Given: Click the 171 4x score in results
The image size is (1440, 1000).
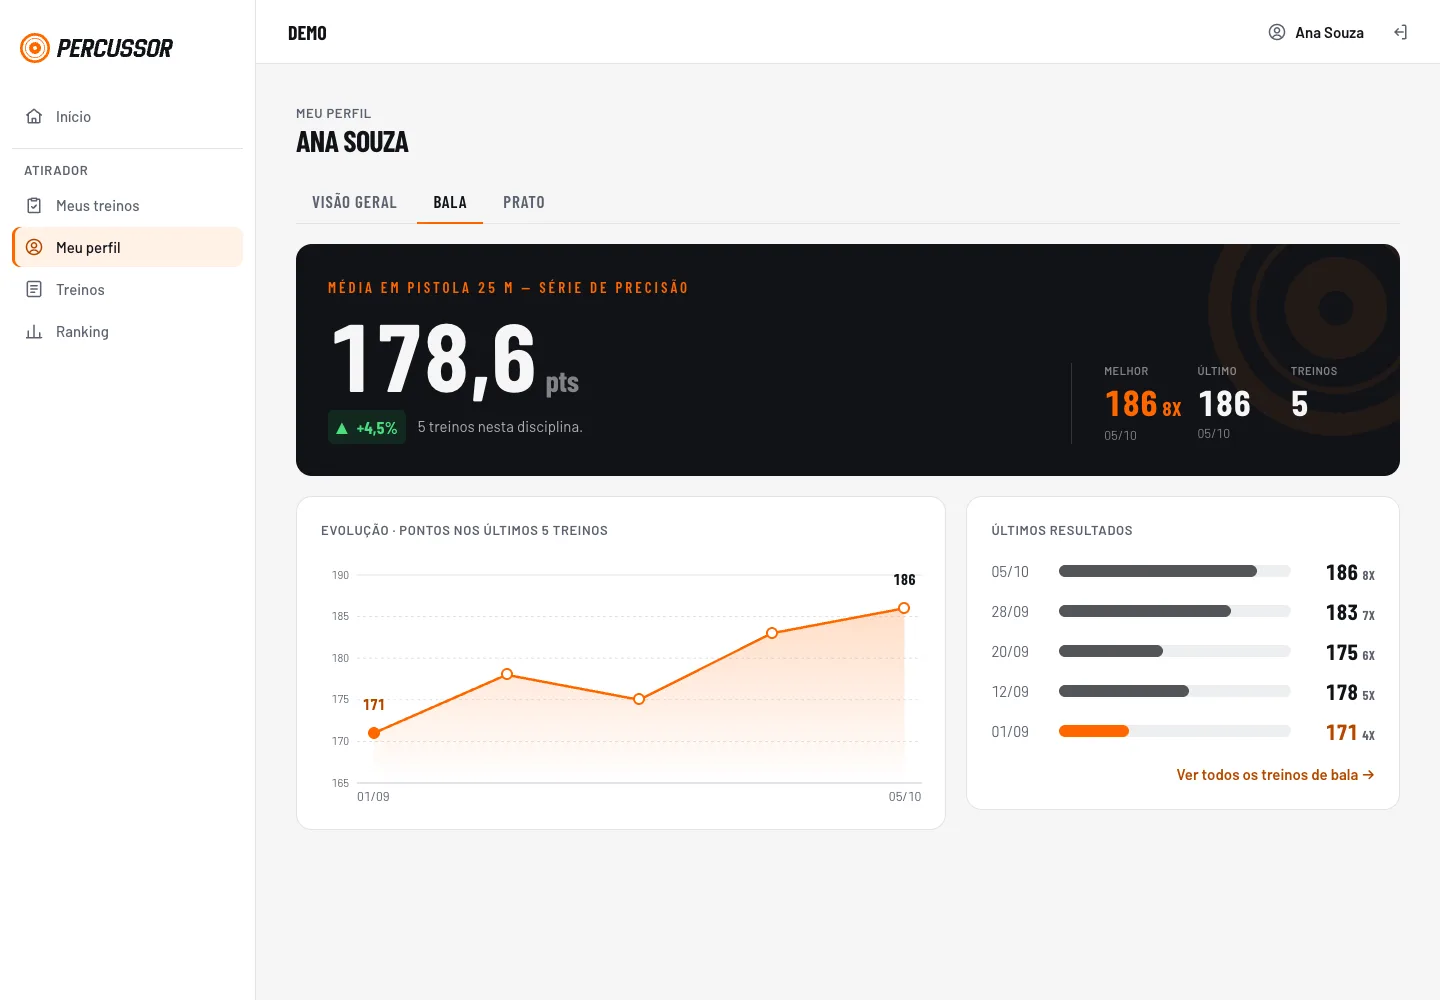Looking at the screenshot, I should tap(1350, 733).
